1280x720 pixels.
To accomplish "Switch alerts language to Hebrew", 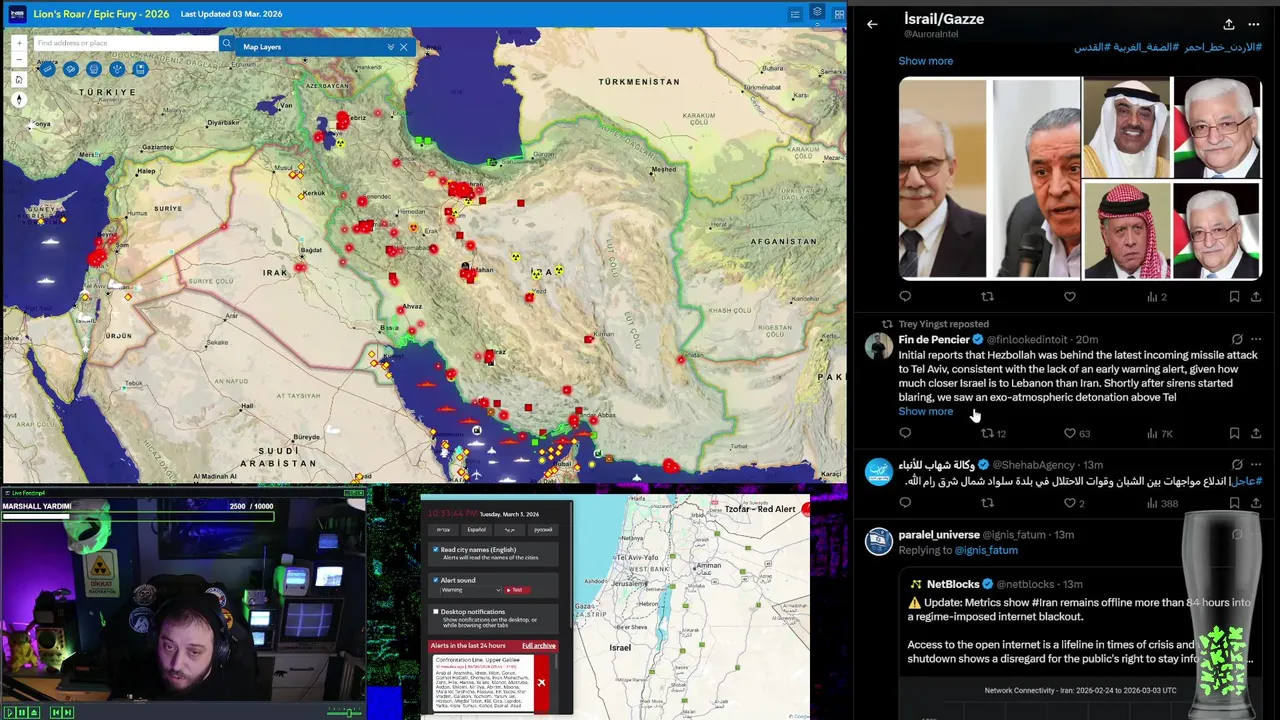I will click(443, 530).
